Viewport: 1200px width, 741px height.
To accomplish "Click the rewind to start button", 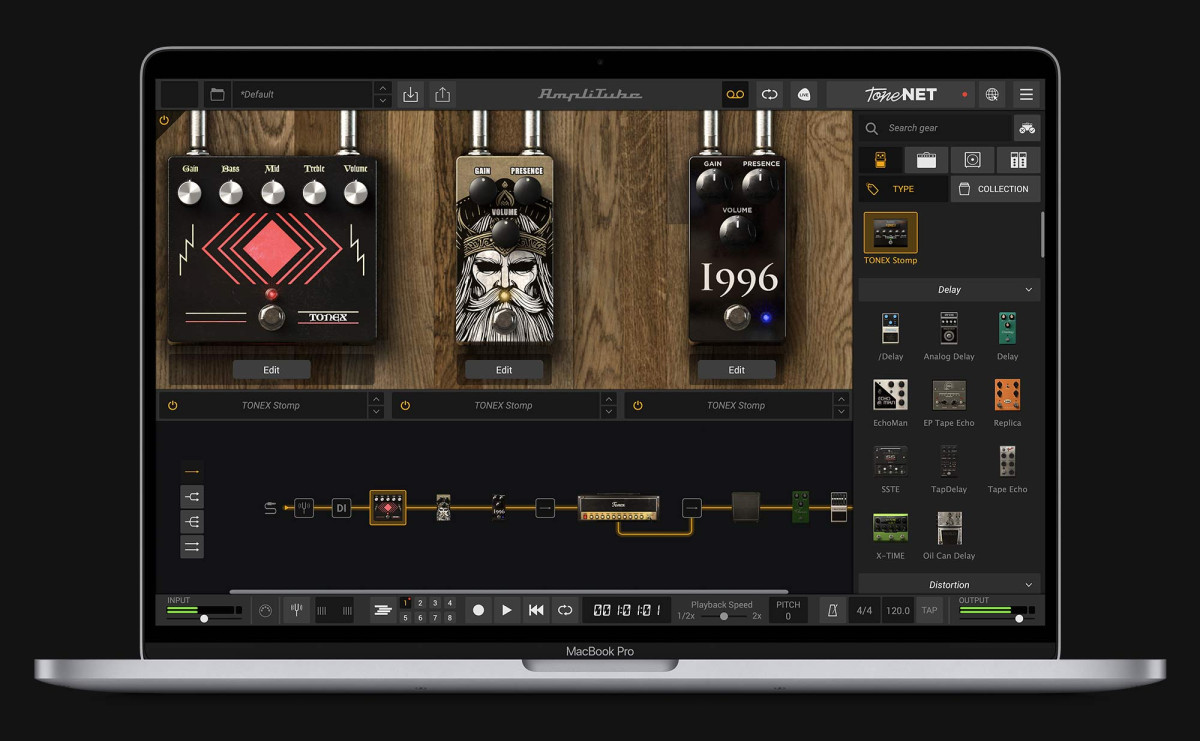I will pos(536,610).
